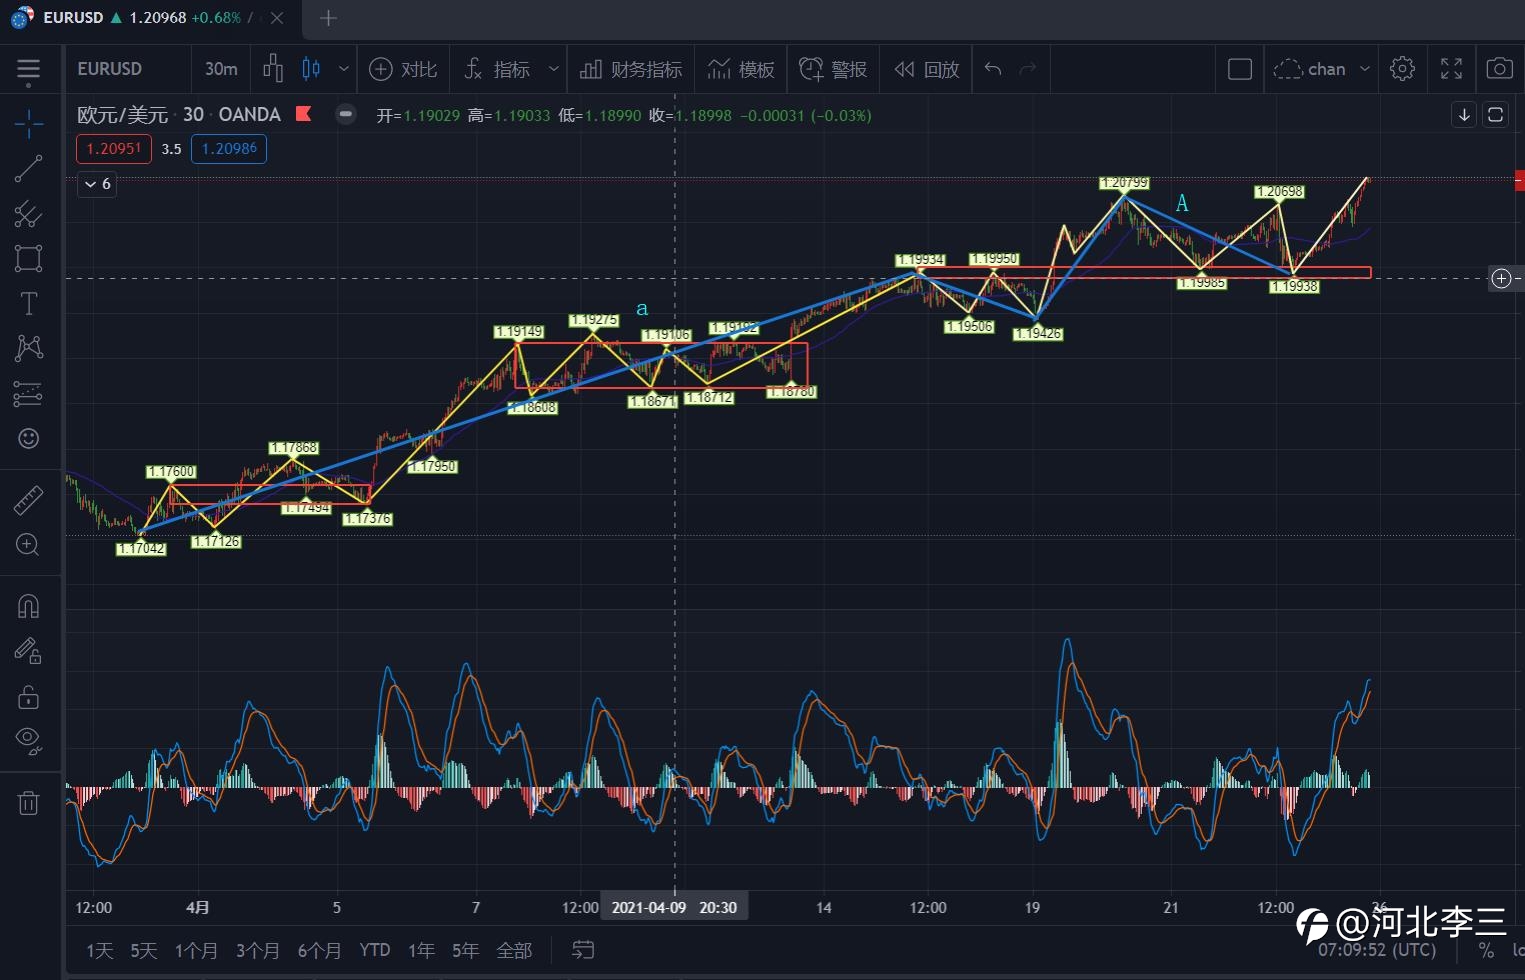
Task: Toggle fullscreen mode for chart
Action: [x=1451, y=69]
